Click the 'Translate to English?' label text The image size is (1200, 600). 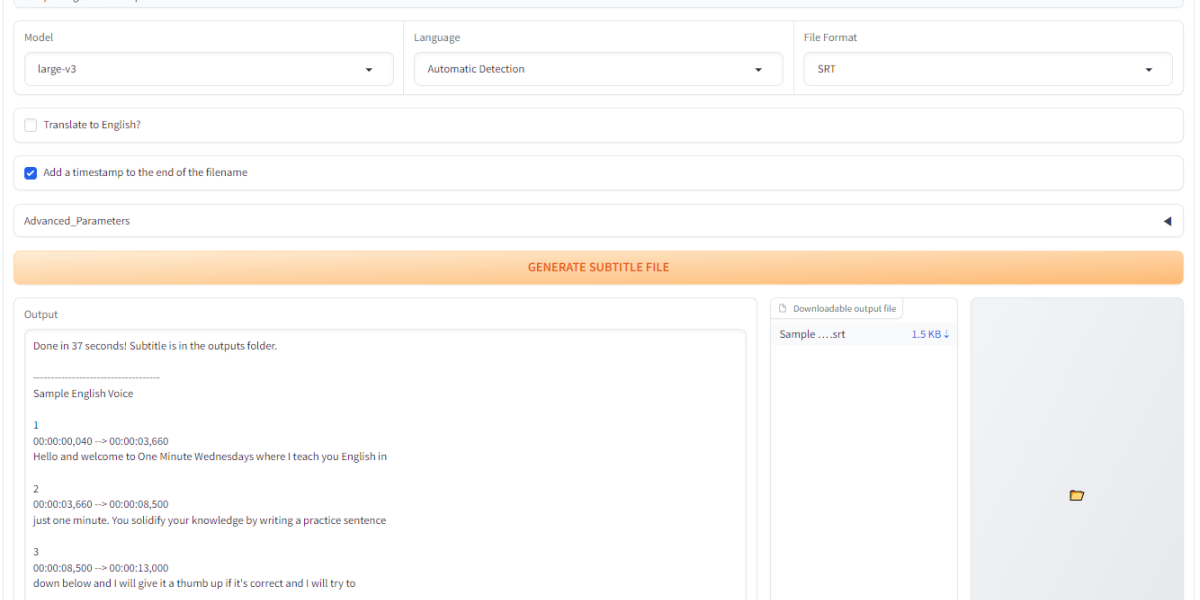point(92,125)
